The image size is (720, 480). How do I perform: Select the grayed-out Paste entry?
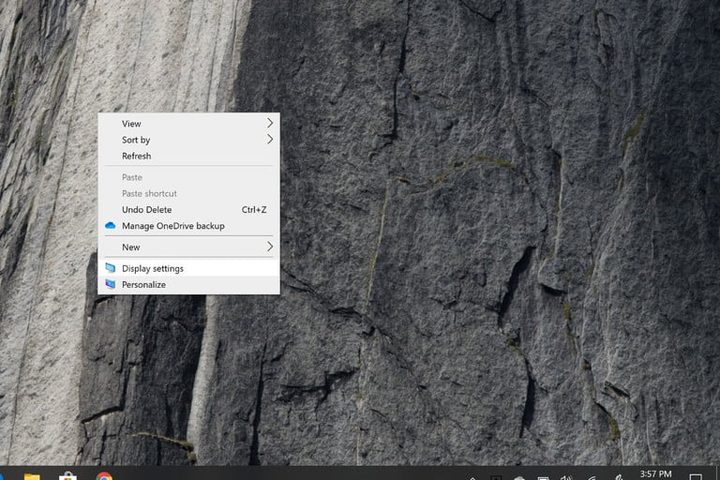pyautogui.click(x=189, y=177)
